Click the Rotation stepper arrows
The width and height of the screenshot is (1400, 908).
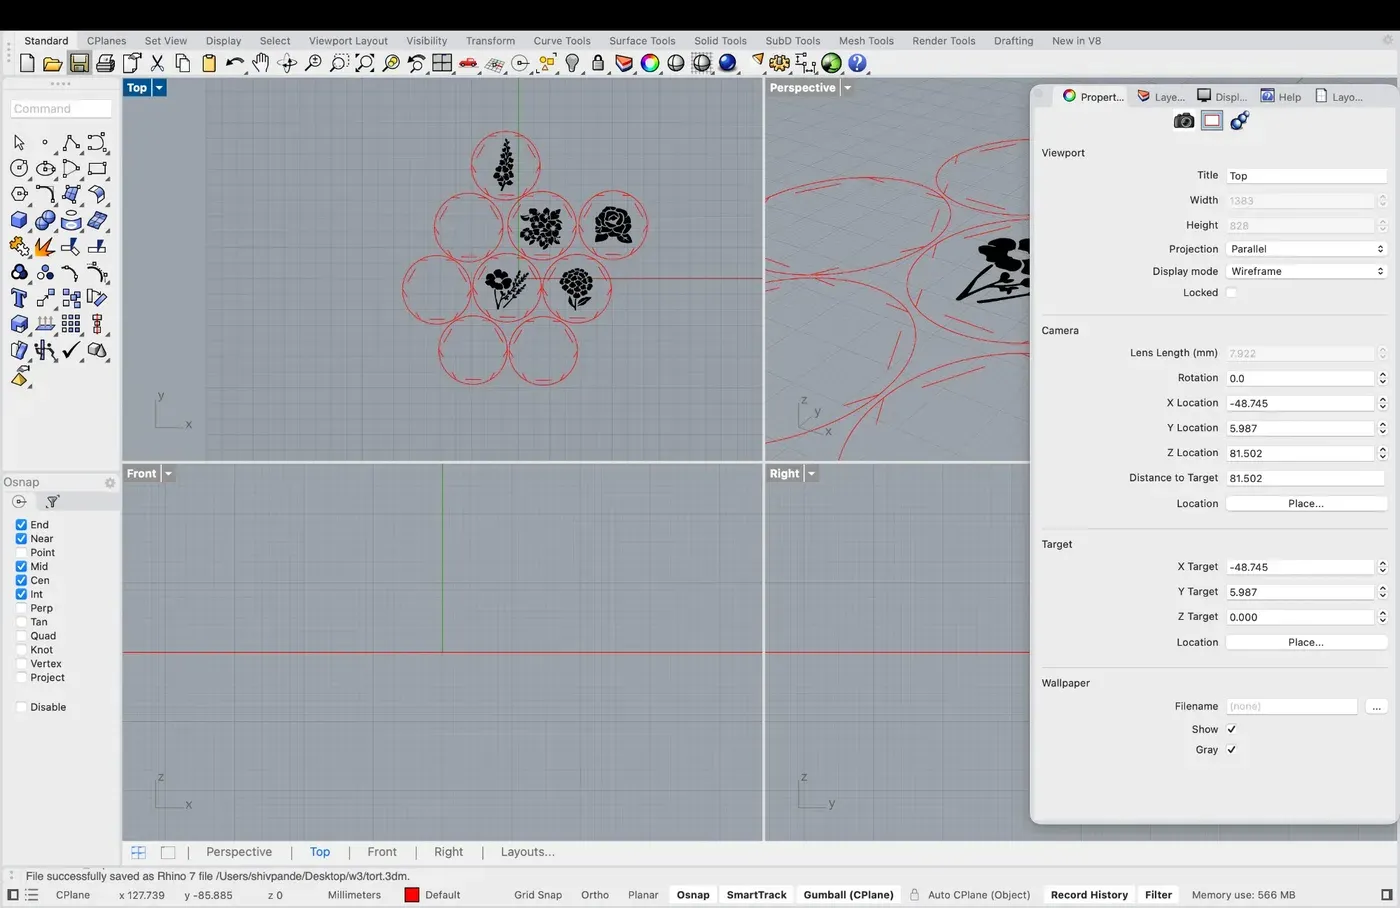[1382, 378]
